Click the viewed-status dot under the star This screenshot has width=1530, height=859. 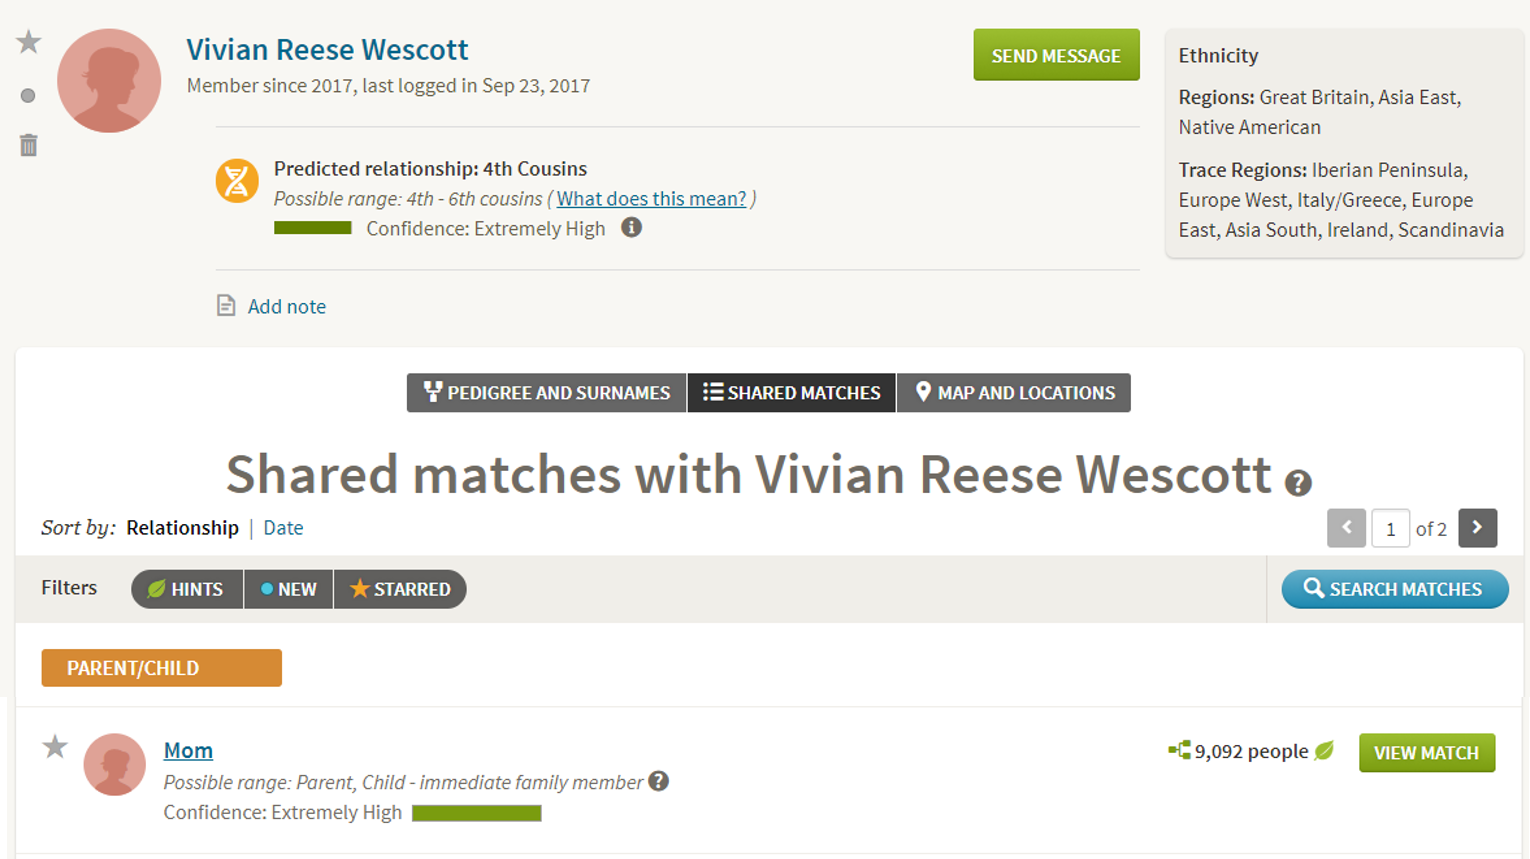coord(28,96)
